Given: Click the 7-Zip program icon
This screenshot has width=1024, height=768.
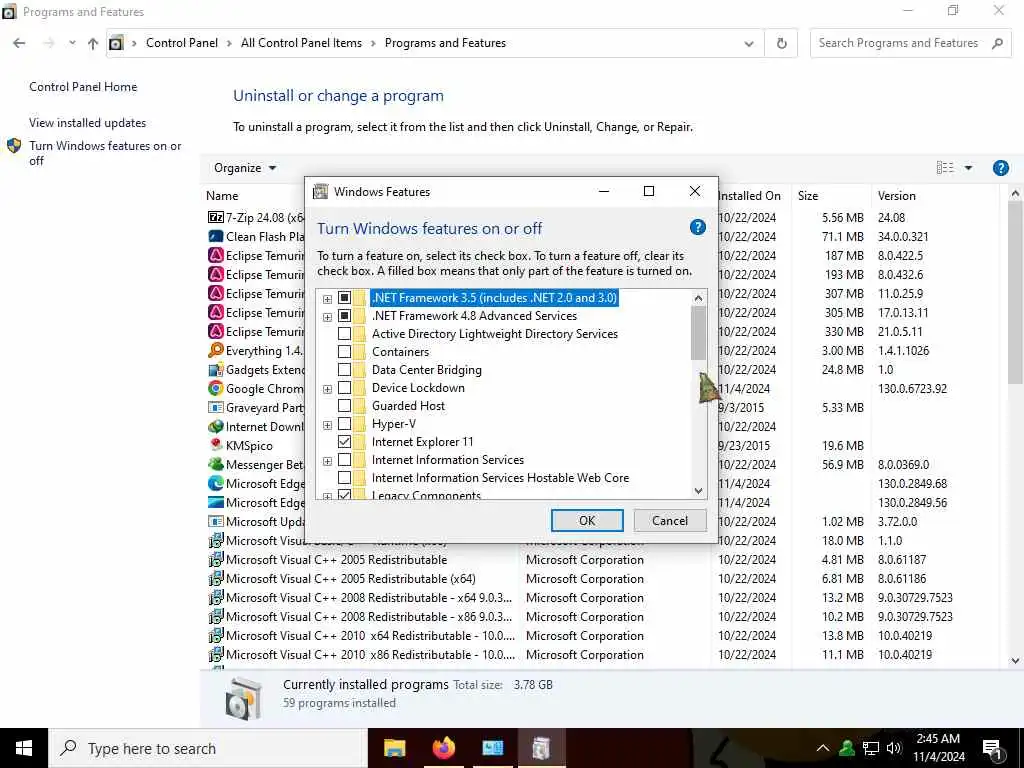Looking at the screenshot, I should pyautogui.click(x=216, y=217).
